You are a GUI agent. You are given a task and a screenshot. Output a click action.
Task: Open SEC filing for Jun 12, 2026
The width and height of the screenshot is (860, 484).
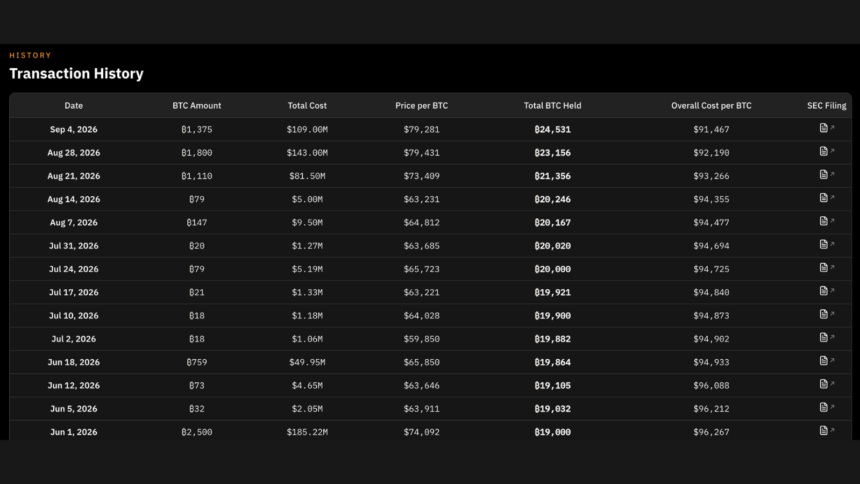click(x=827, y=384)
